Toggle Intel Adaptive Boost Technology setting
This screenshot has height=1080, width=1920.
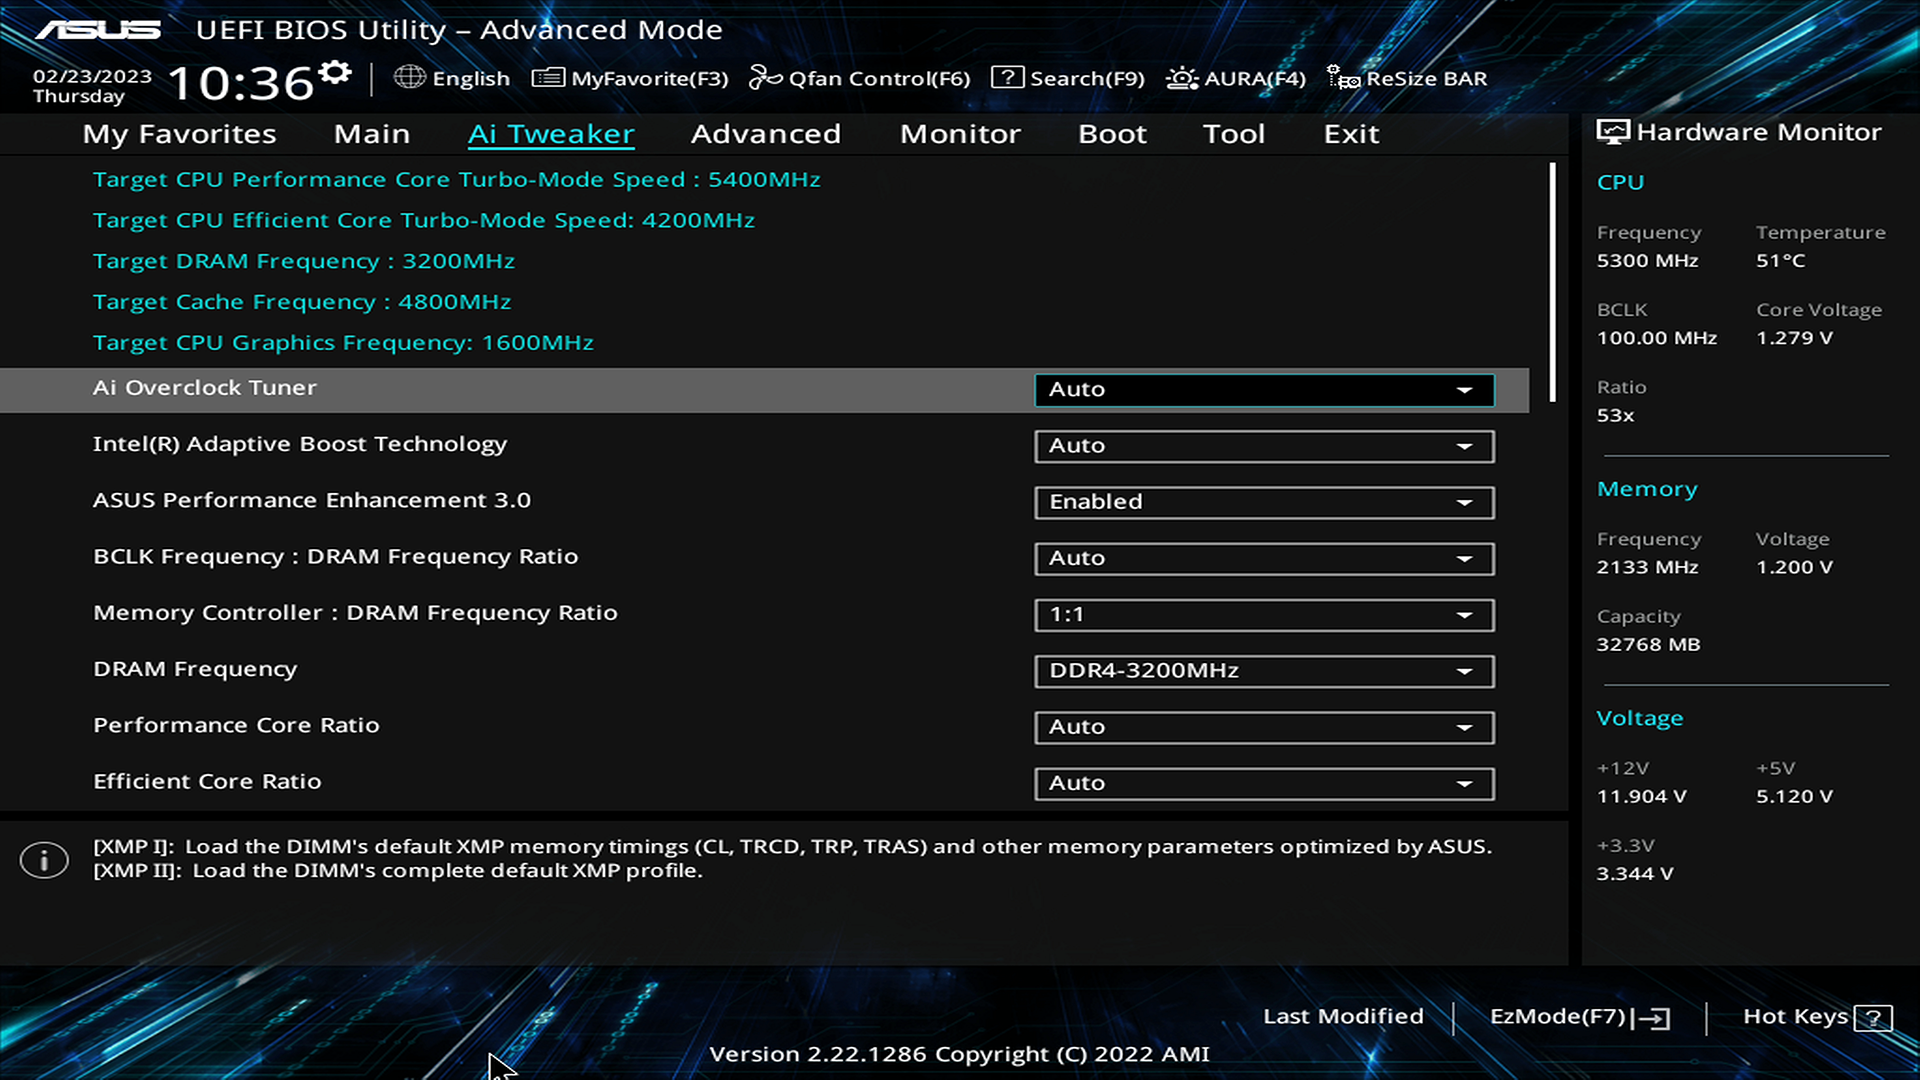coord(1261,444)
